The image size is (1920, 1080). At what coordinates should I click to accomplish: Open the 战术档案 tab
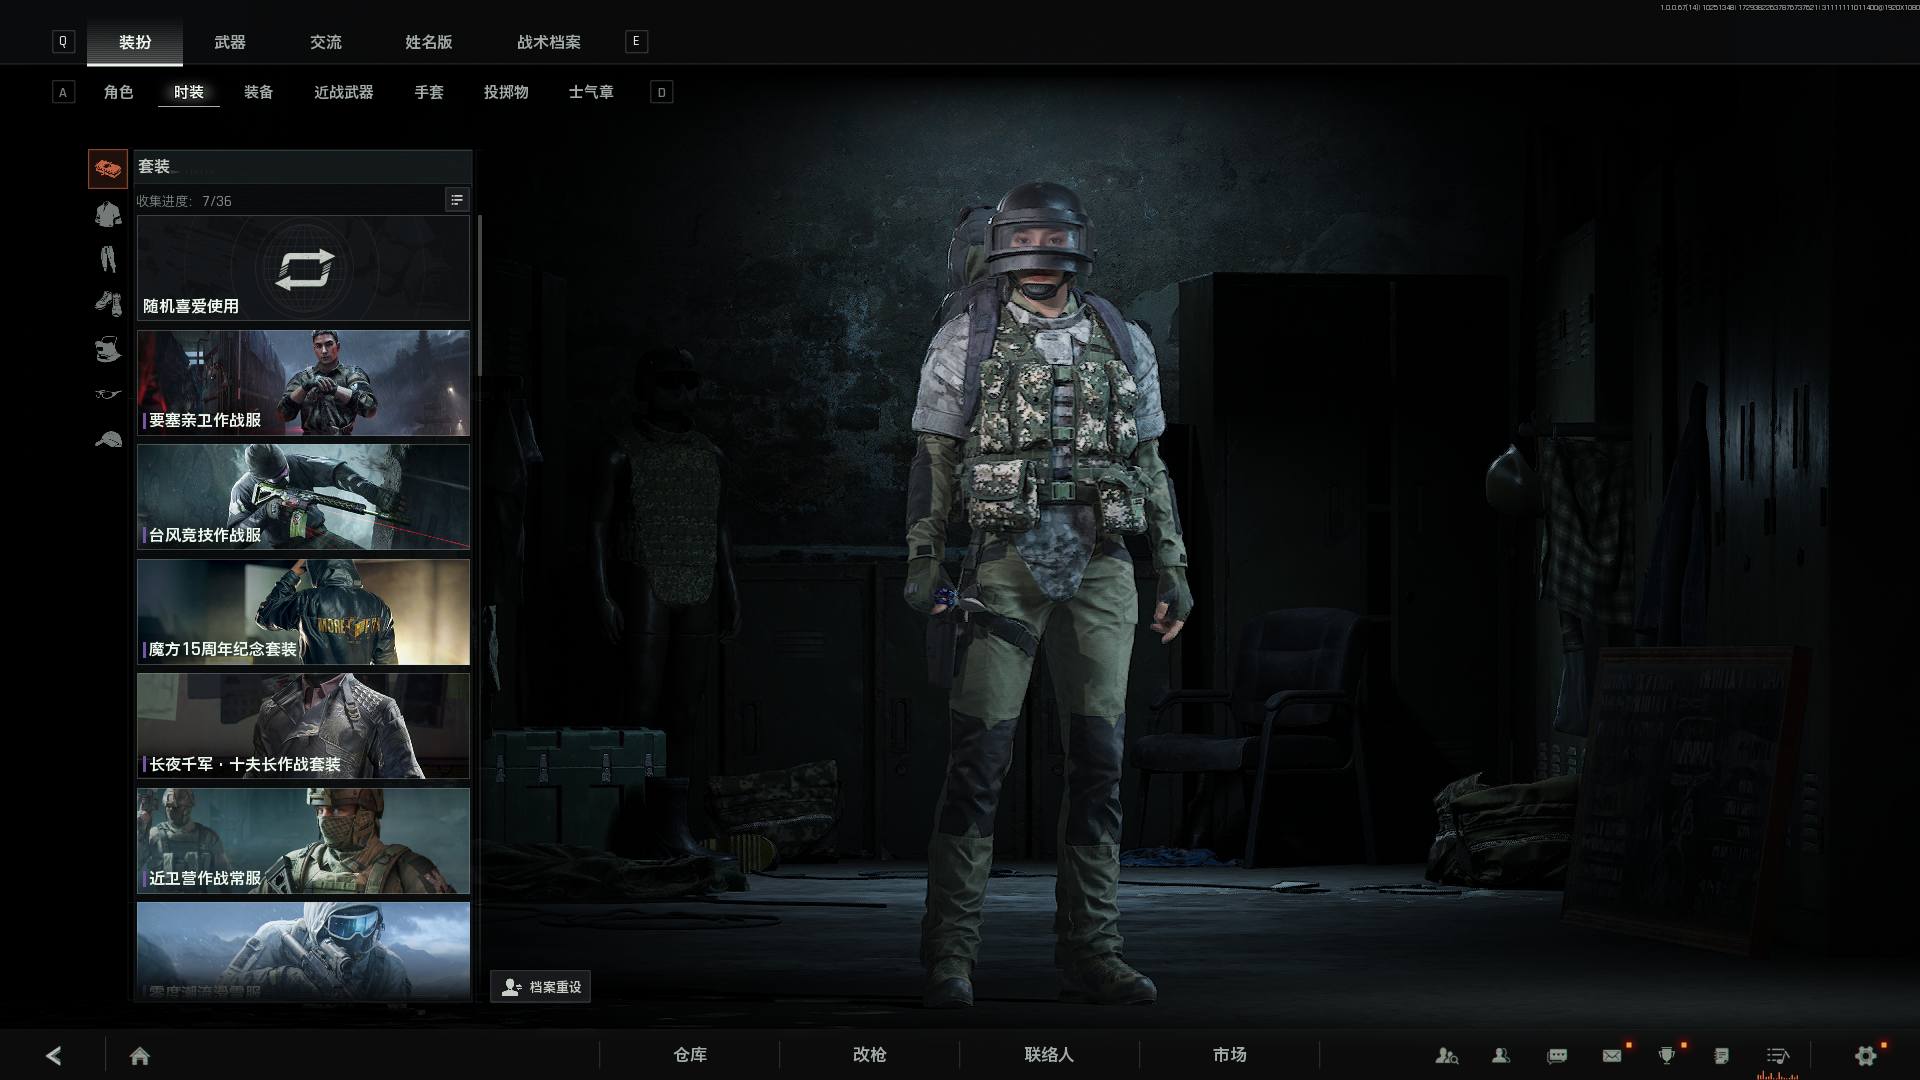[x=549, y=42]
